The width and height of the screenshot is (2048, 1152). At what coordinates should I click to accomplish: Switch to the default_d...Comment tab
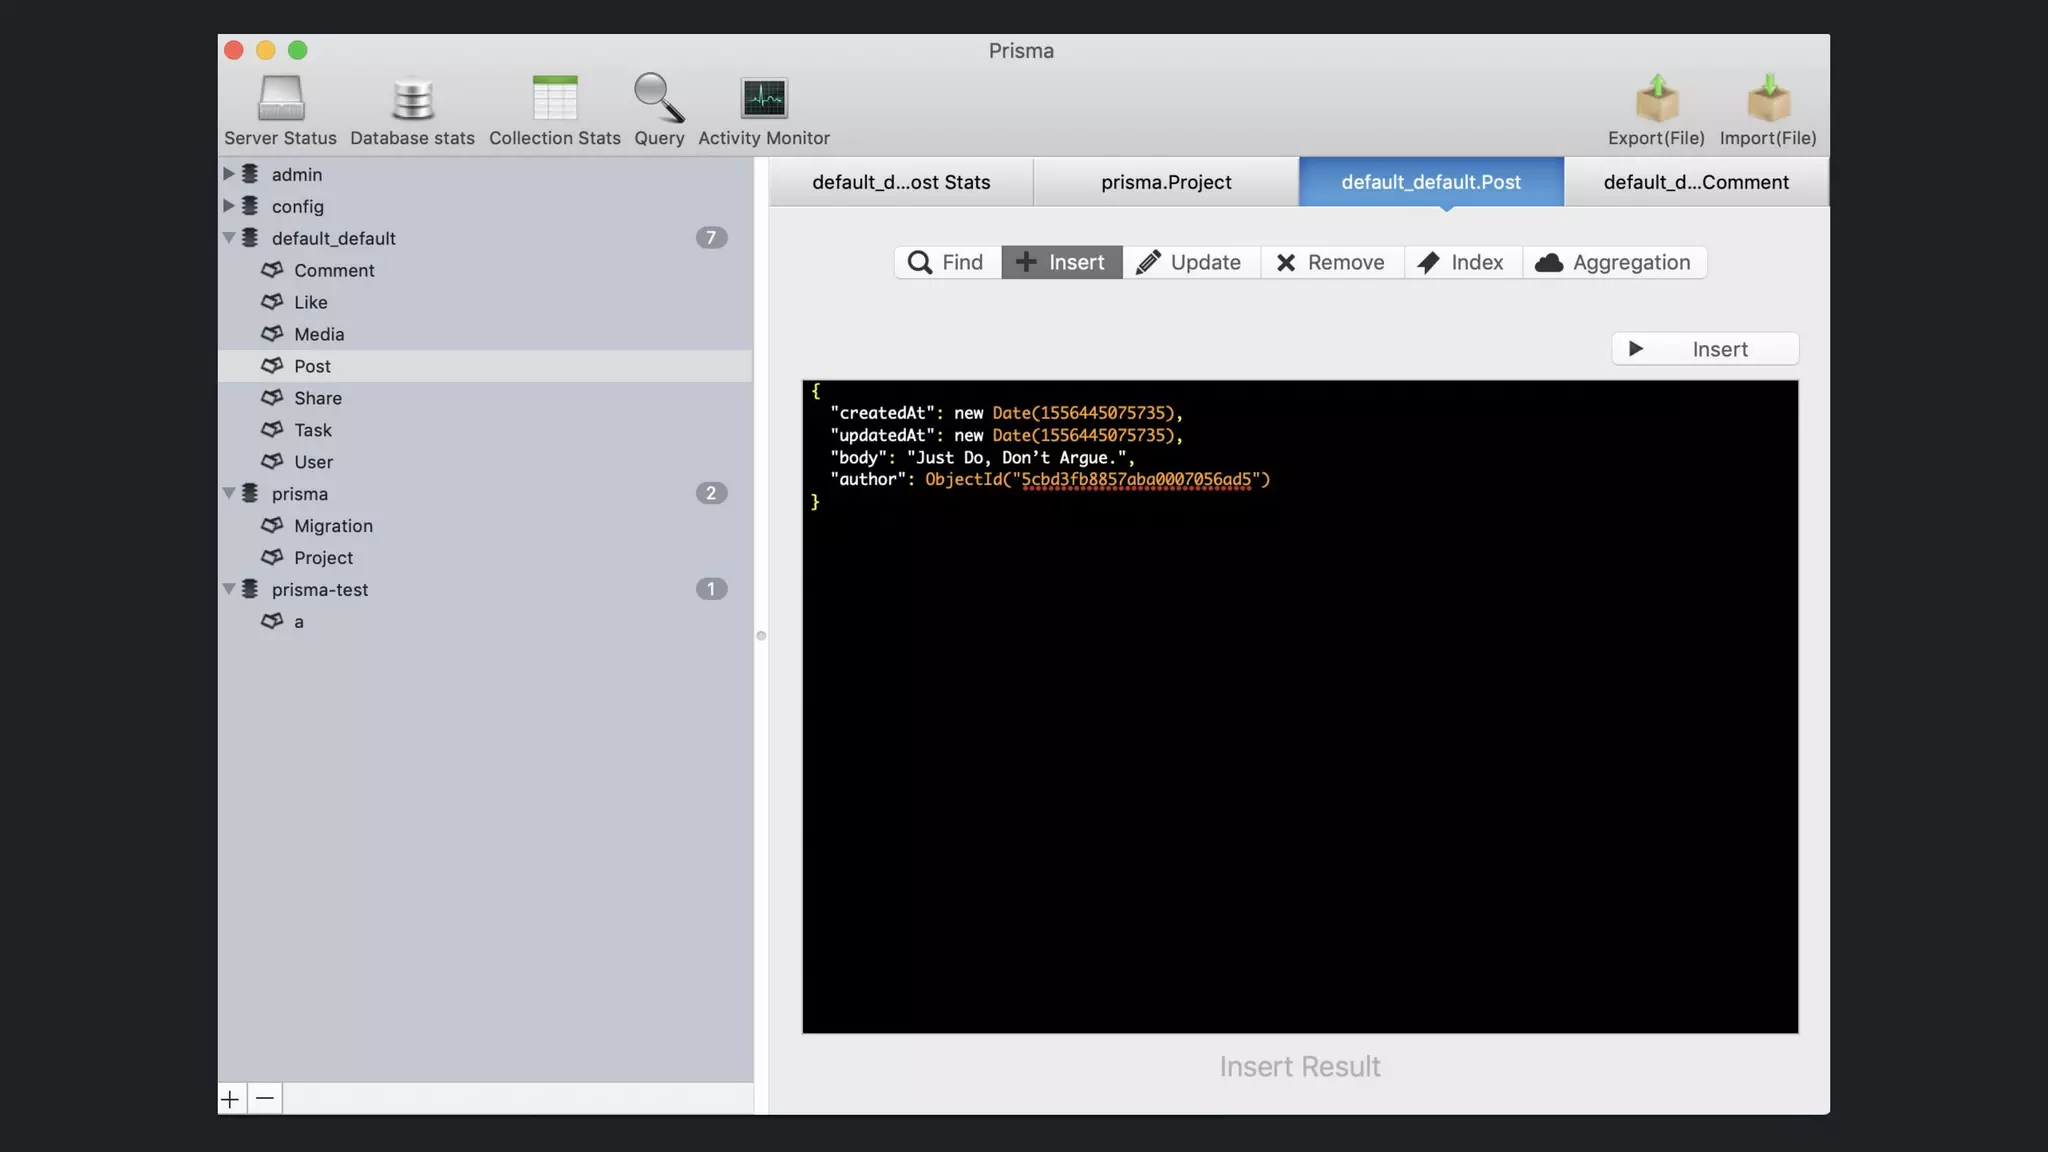(1696, 182)
